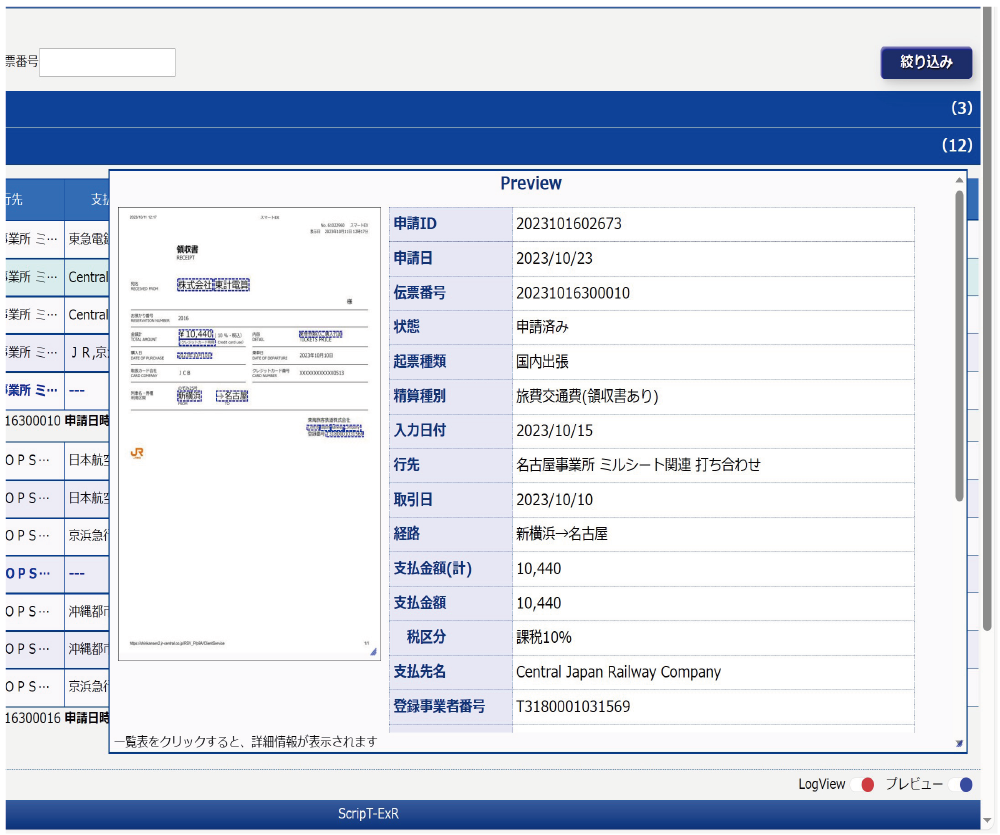This screenshot has width=1000, height=835.
Task: Click the JR logo on the receipt
Action: pyautogui.click(x=137, y=453)
